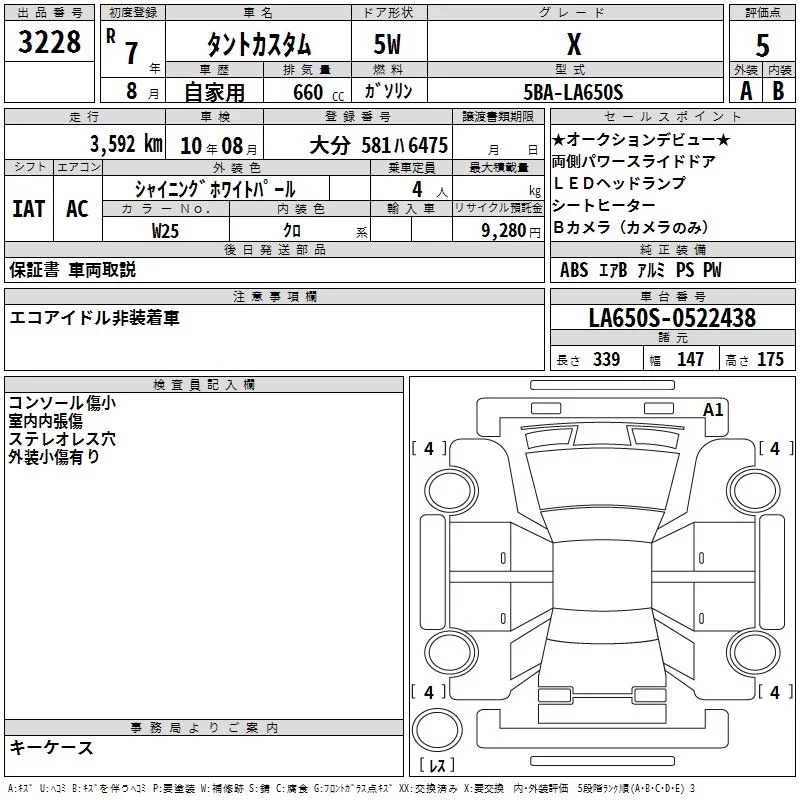Screen dimensions: 800x800
Task: Click the overall evaluation score 5
Action: pyautogui.click(x=762, y=44)
